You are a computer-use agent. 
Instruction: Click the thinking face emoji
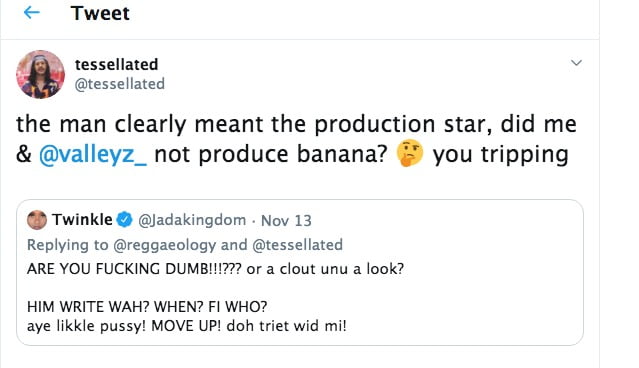coord(410,153)
